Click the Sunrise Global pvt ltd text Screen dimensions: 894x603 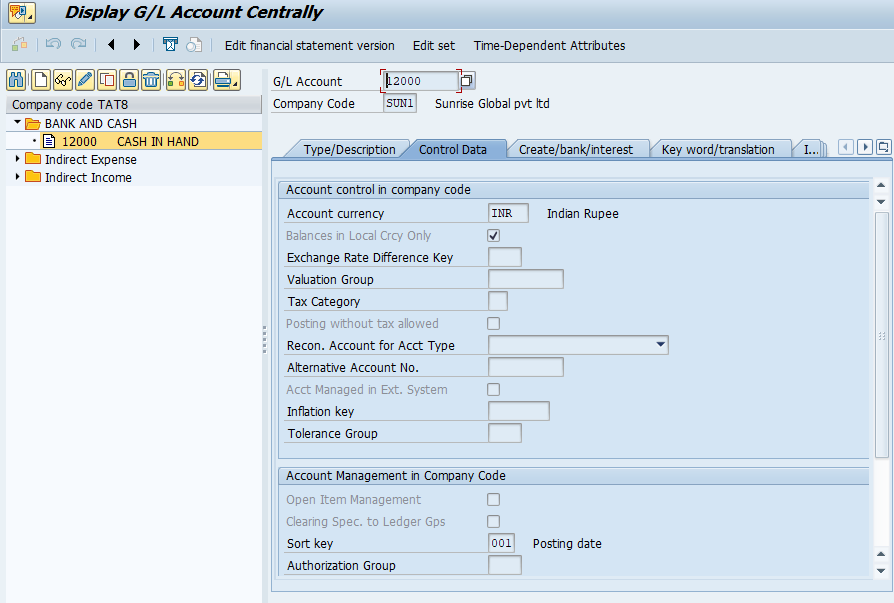492,104
